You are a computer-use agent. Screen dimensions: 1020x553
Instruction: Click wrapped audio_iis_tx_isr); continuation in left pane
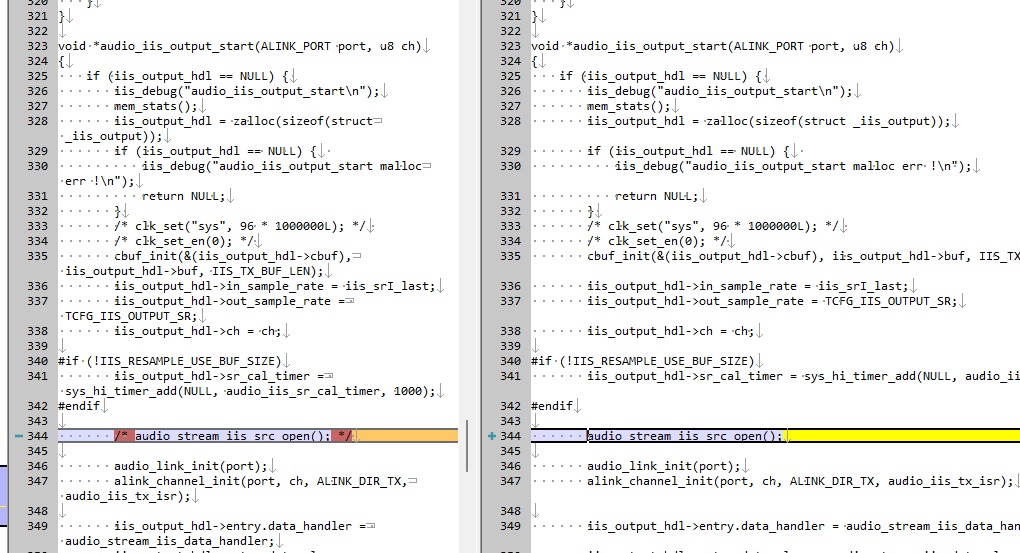[x=128, y=496]
